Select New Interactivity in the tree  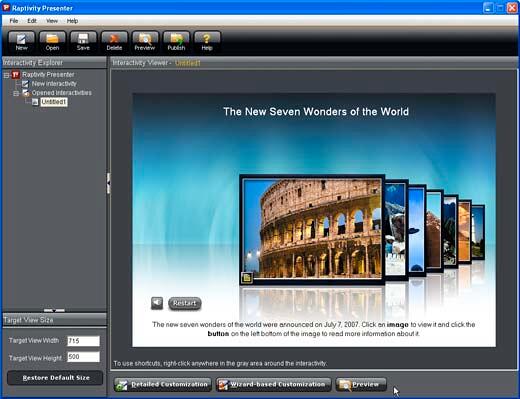[x=54, y=84]
